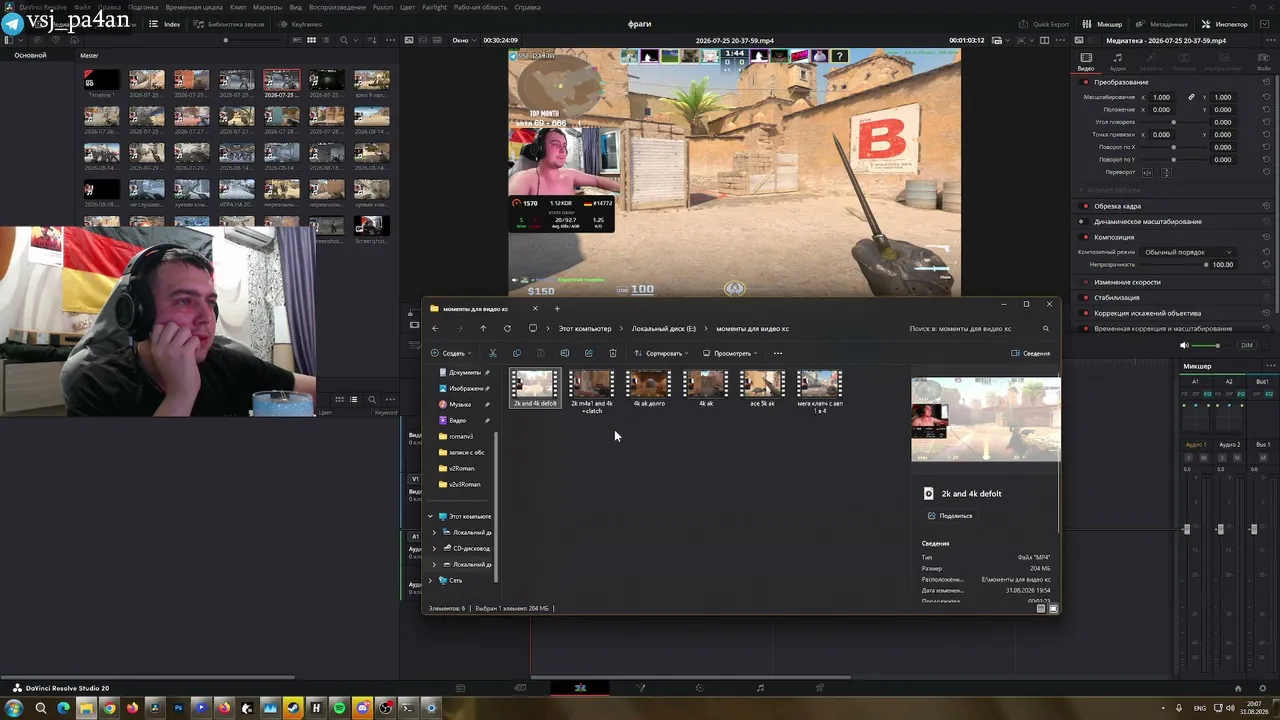Open the записи с обс folder in sidebar

pyautogui.click(x=461, y=452)
